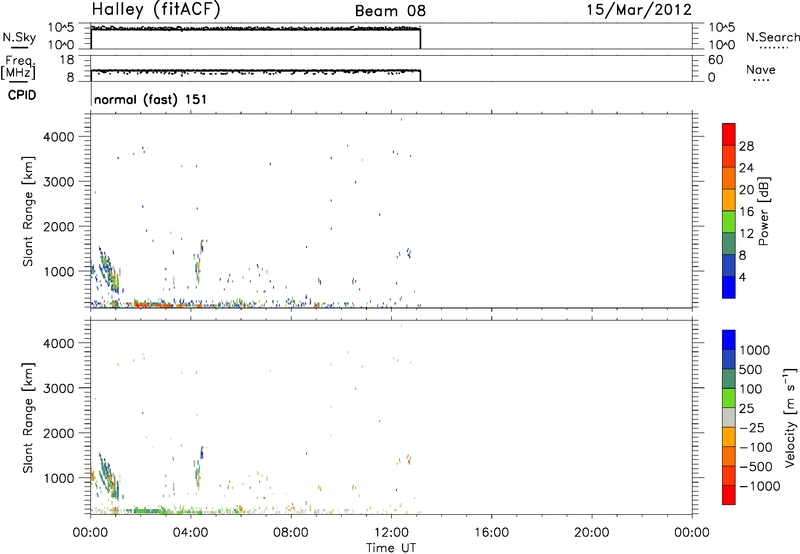The width and height of the screenshot is (800, 554).
Task: Click the 16 label on power colorbar
Action: point(746,212)
